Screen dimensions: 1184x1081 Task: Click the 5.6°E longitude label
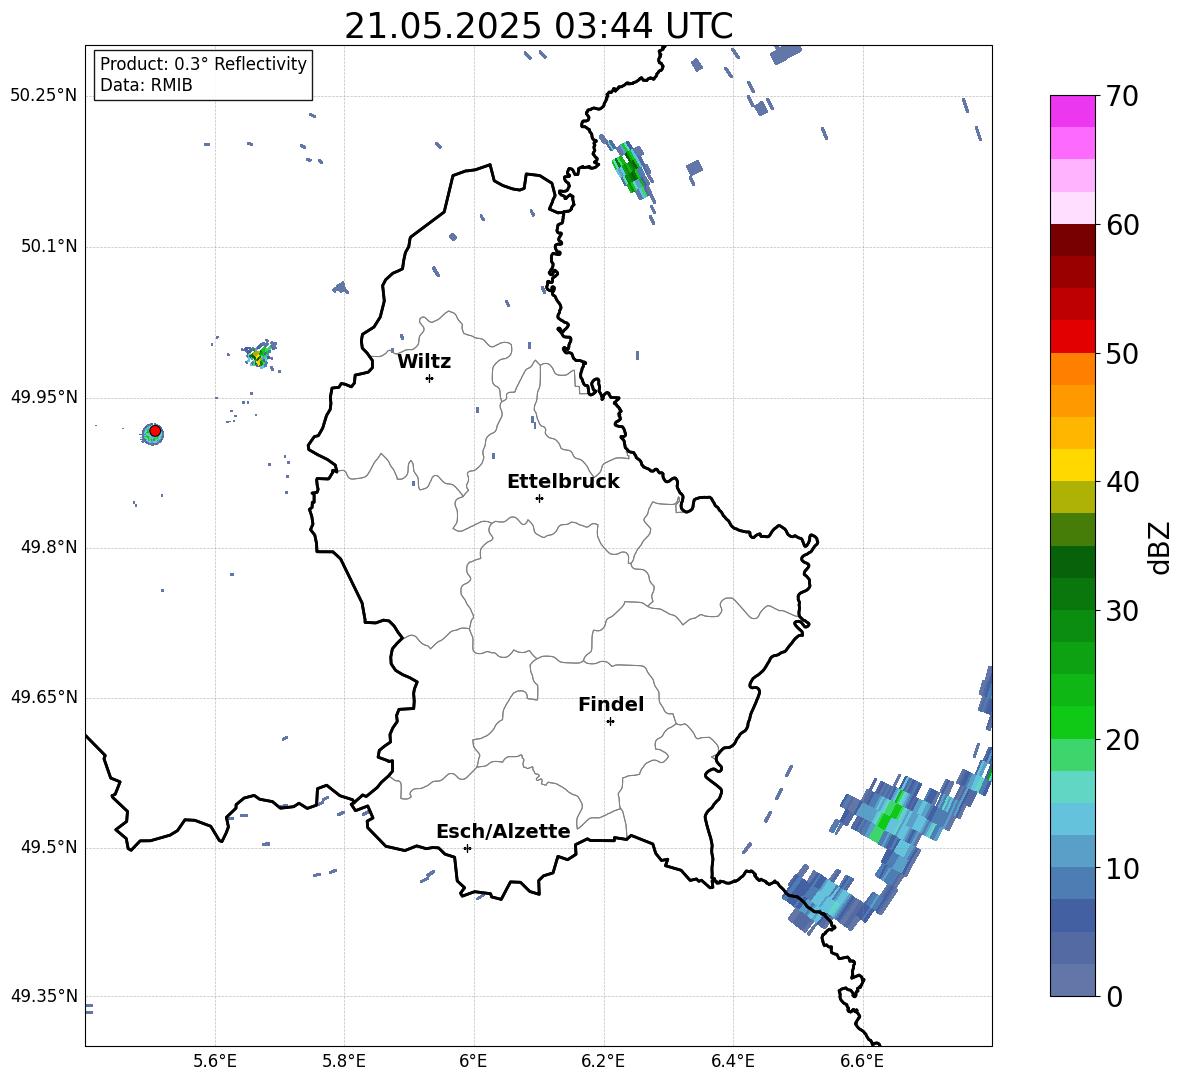point(215,1061)
